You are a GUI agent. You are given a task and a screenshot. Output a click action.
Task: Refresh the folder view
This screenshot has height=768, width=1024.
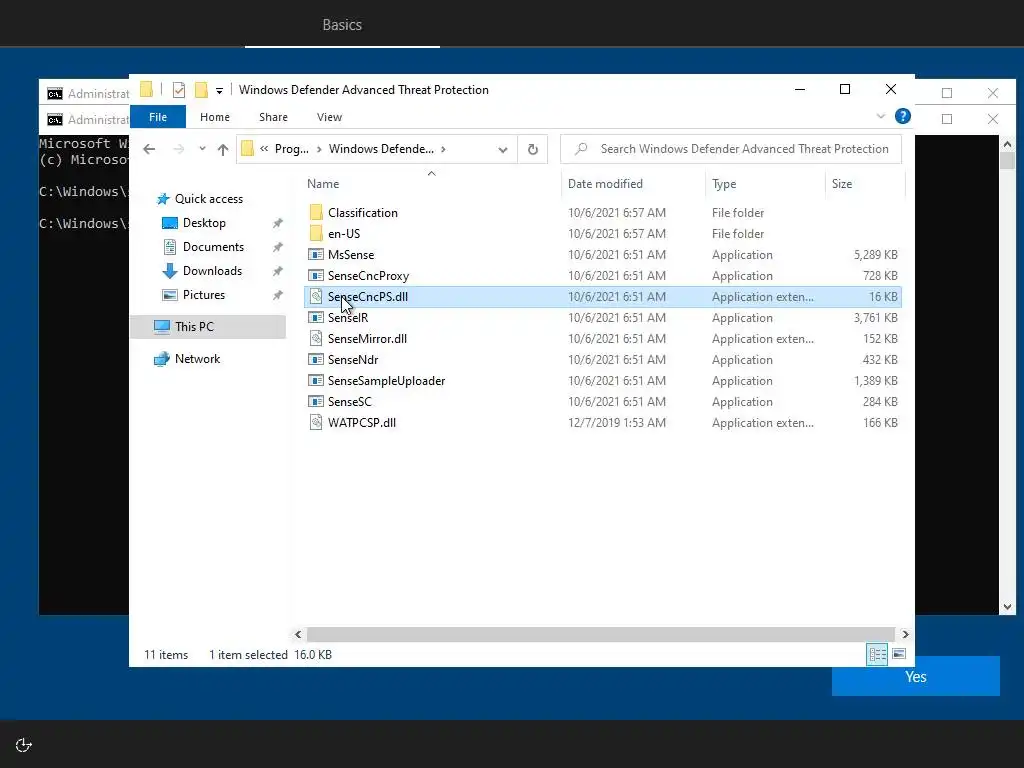pyautogui.click(x=533, y=150)
